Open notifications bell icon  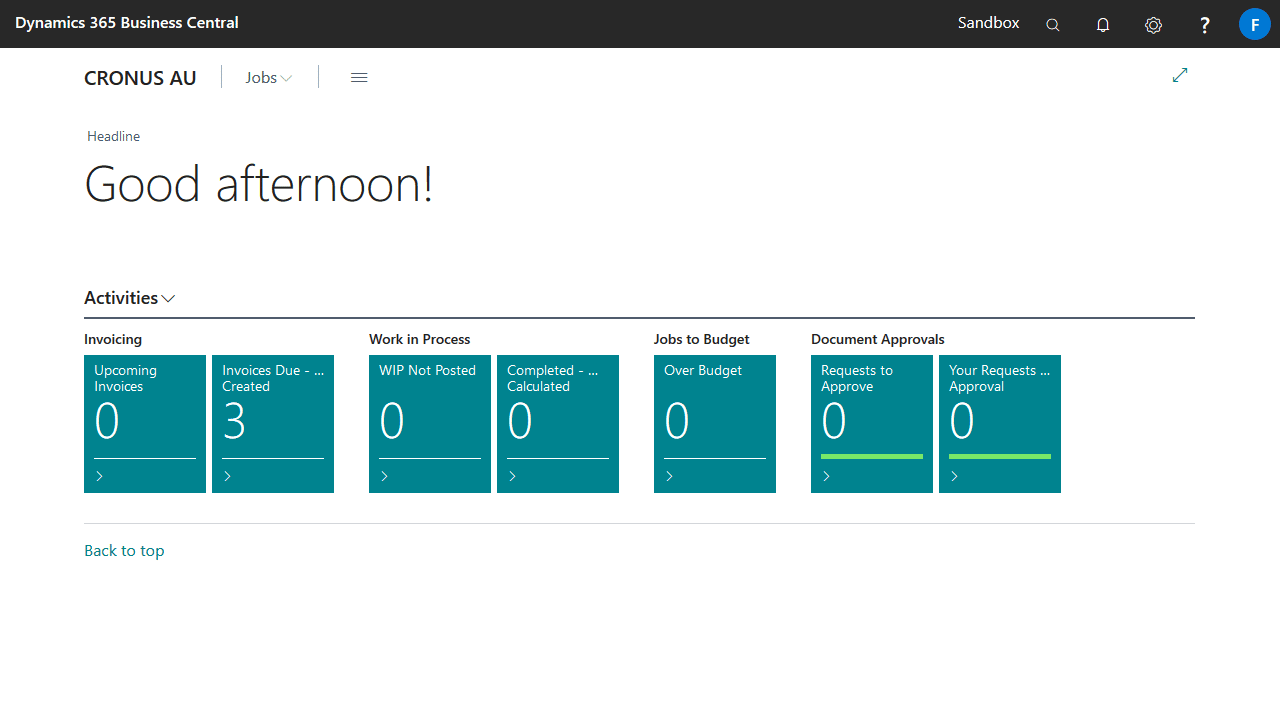pos(1103,25)
